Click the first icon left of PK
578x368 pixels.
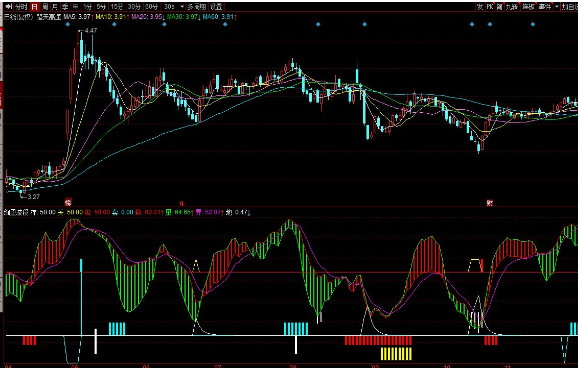(x=480, y=7)
